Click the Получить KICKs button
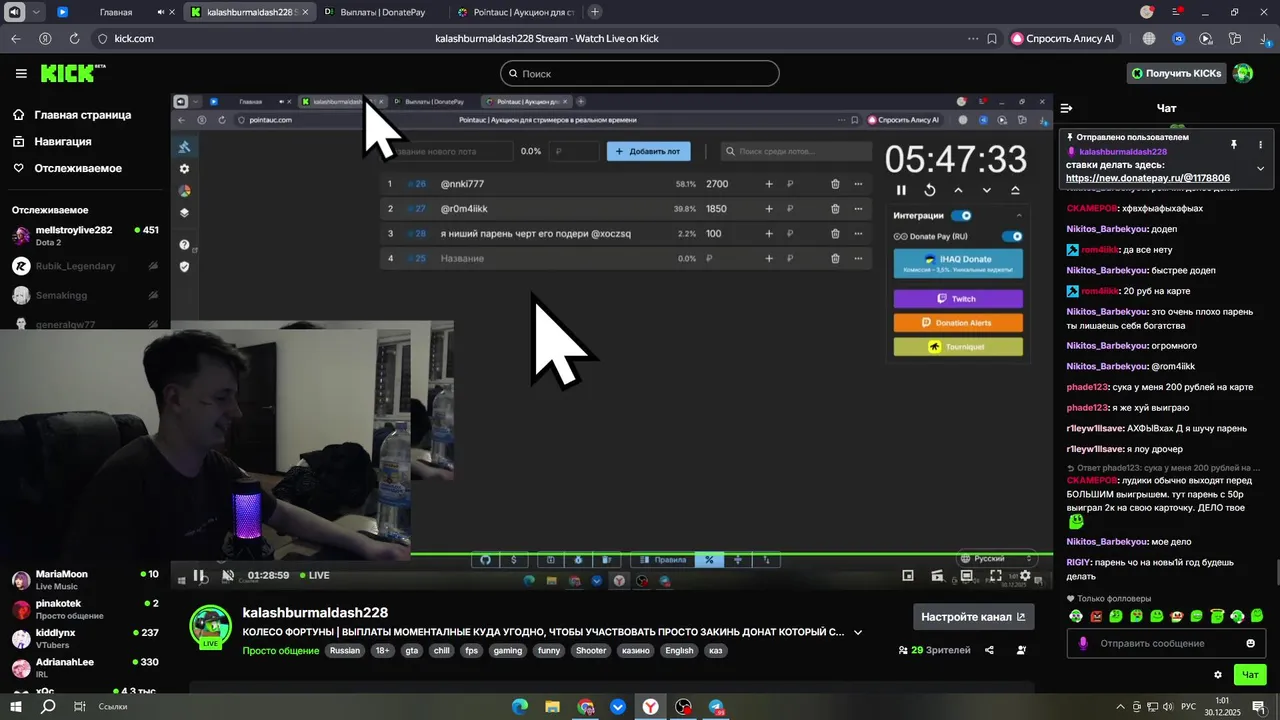 (x=1177, y=73)
